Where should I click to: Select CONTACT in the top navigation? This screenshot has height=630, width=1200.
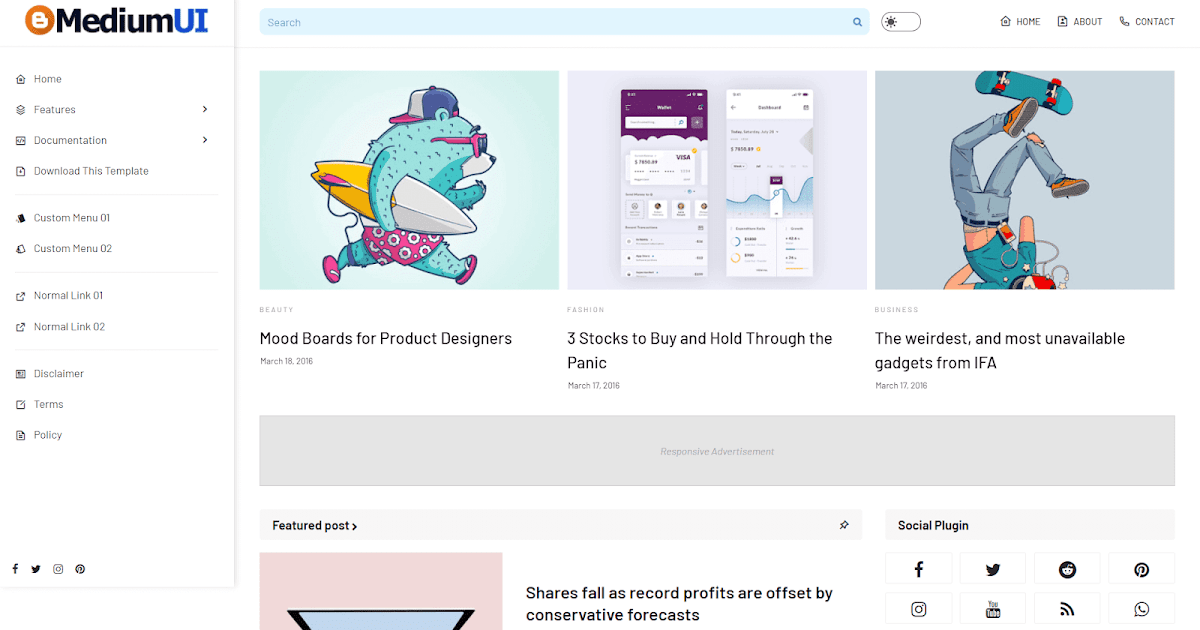click(1147, 21)
